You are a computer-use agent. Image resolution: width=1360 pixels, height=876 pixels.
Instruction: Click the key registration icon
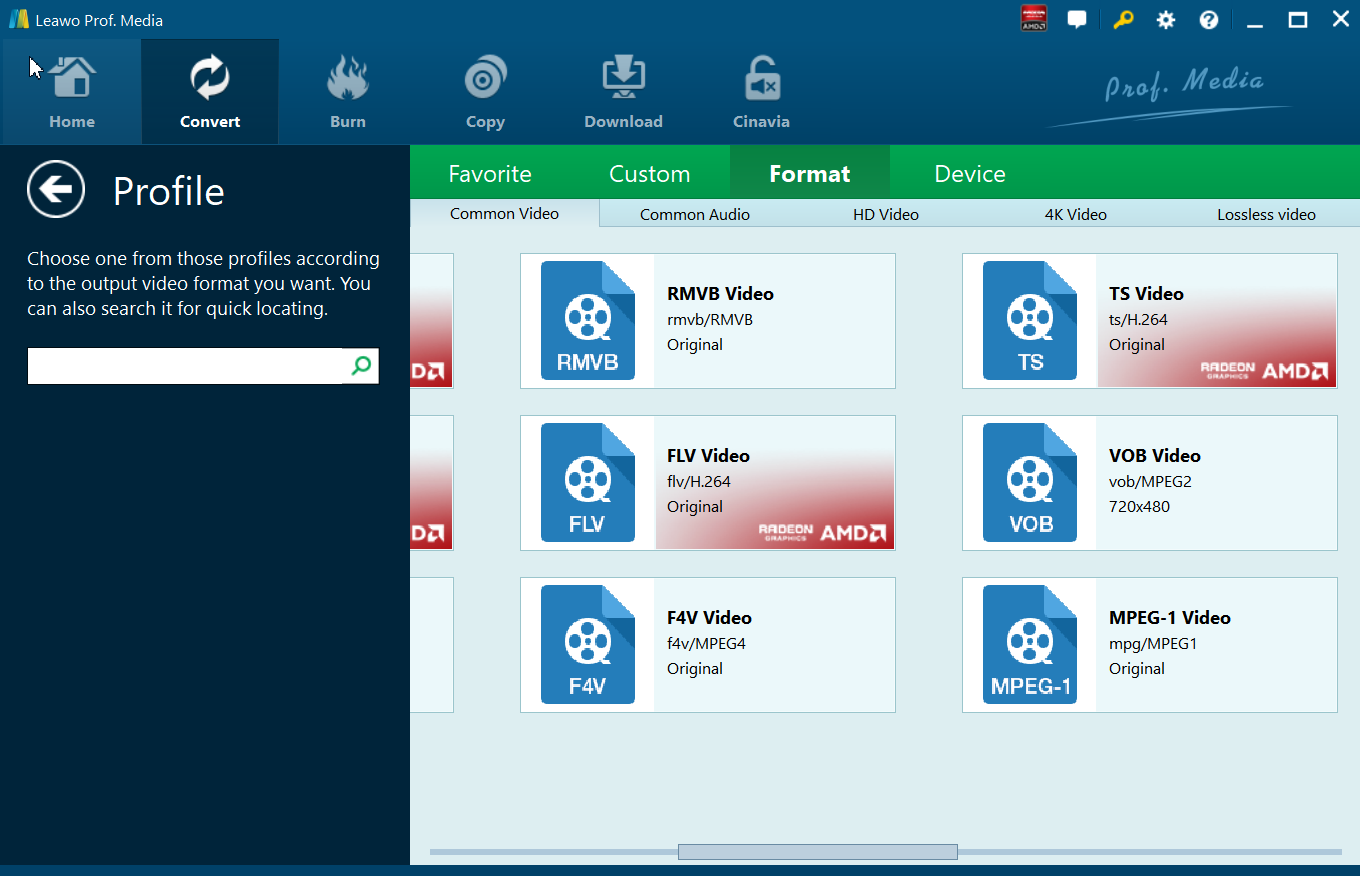pyautogui.click(x=1123, y=20)
